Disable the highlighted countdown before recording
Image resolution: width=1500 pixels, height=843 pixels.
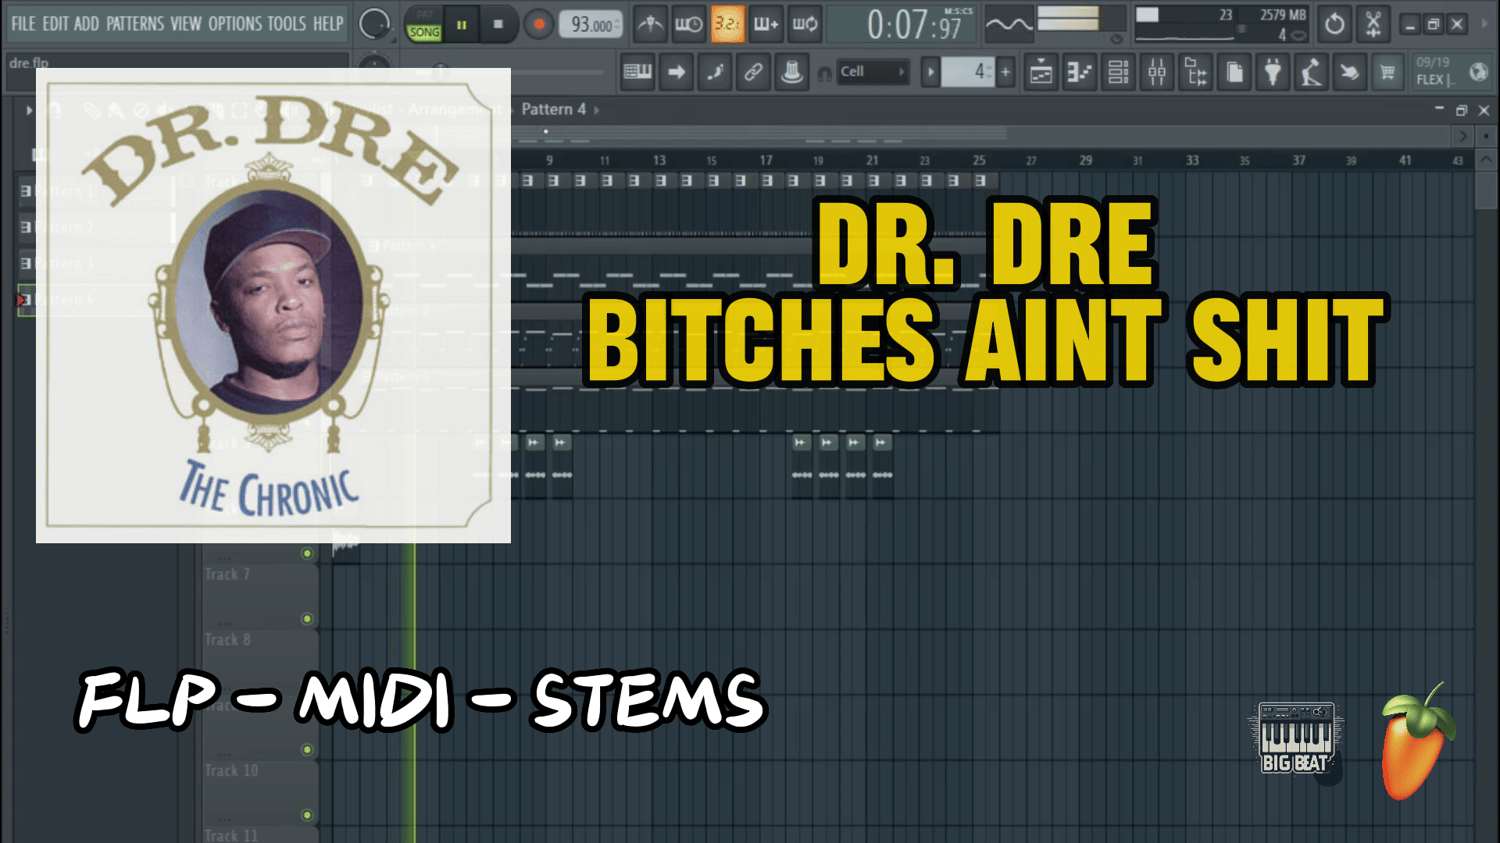tap(727, 24)
